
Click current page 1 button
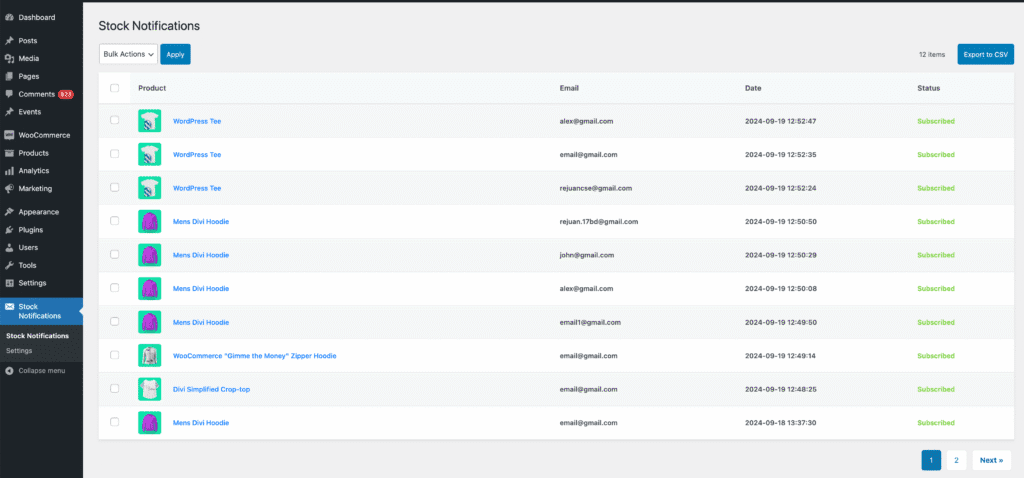[x=931, y=460]
